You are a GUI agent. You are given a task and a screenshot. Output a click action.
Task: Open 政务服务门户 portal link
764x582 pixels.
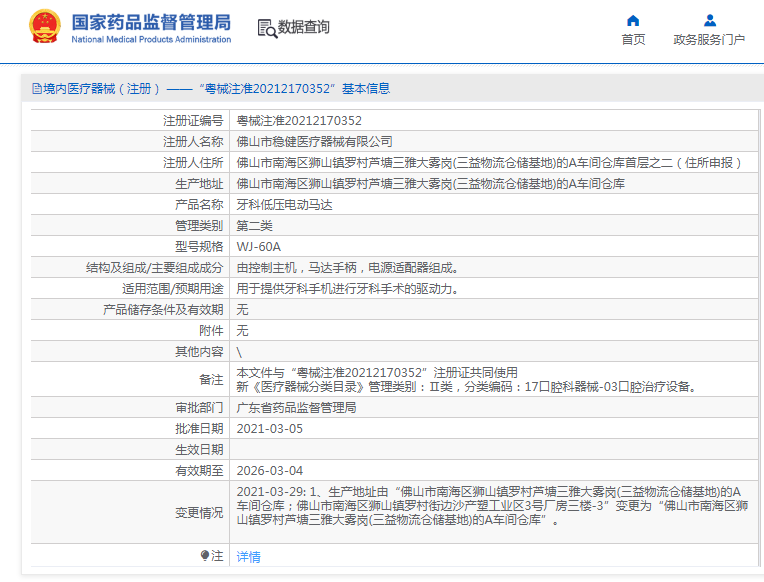click(709, 39)
